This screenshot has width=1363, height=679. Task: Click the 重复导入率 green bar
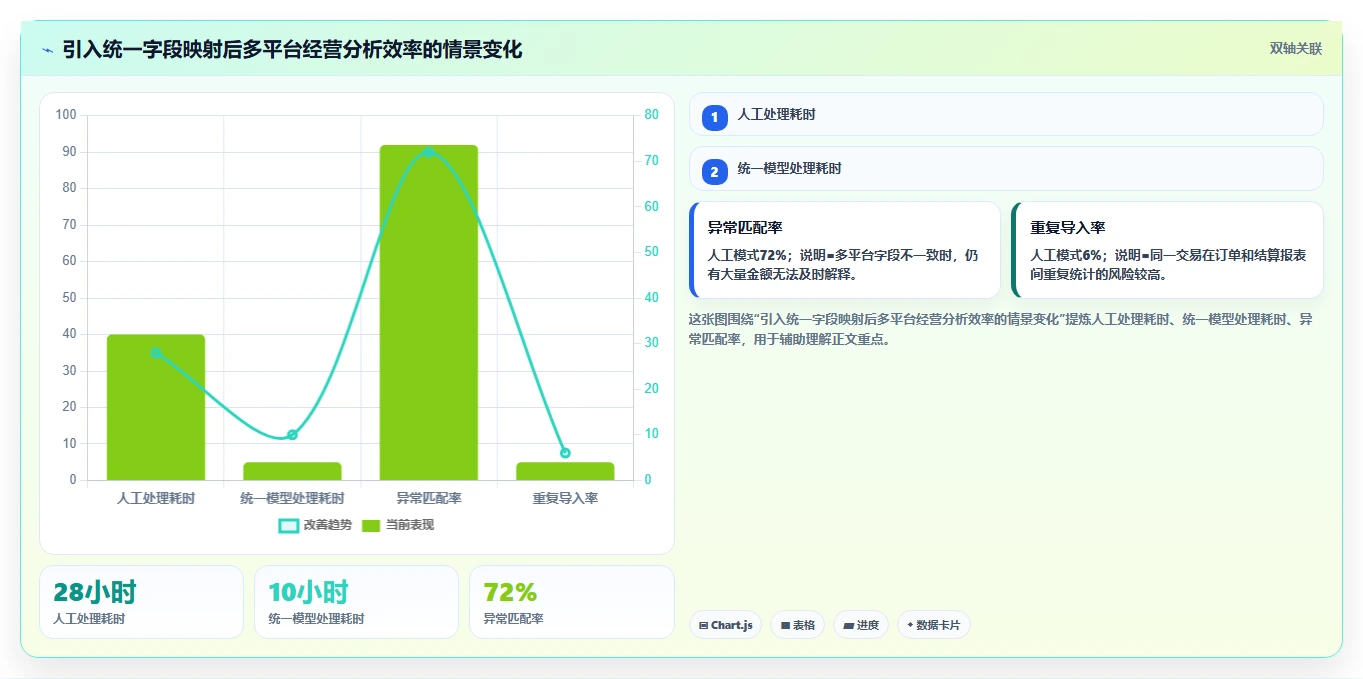coord(565,471)
